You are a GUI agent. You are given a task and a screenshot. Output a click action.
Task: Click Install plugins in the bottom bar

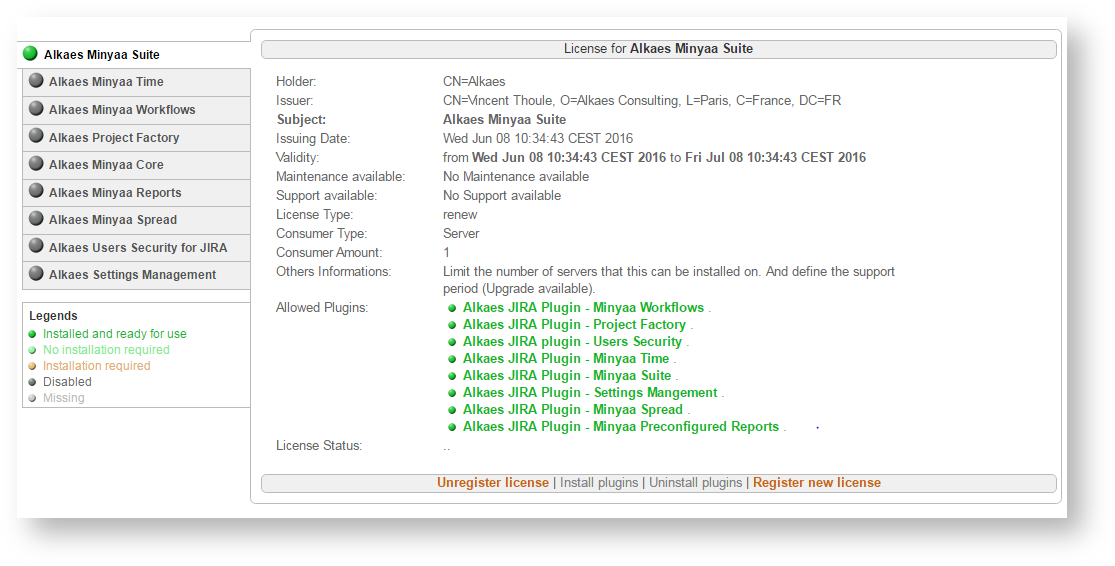pos(598,483)
